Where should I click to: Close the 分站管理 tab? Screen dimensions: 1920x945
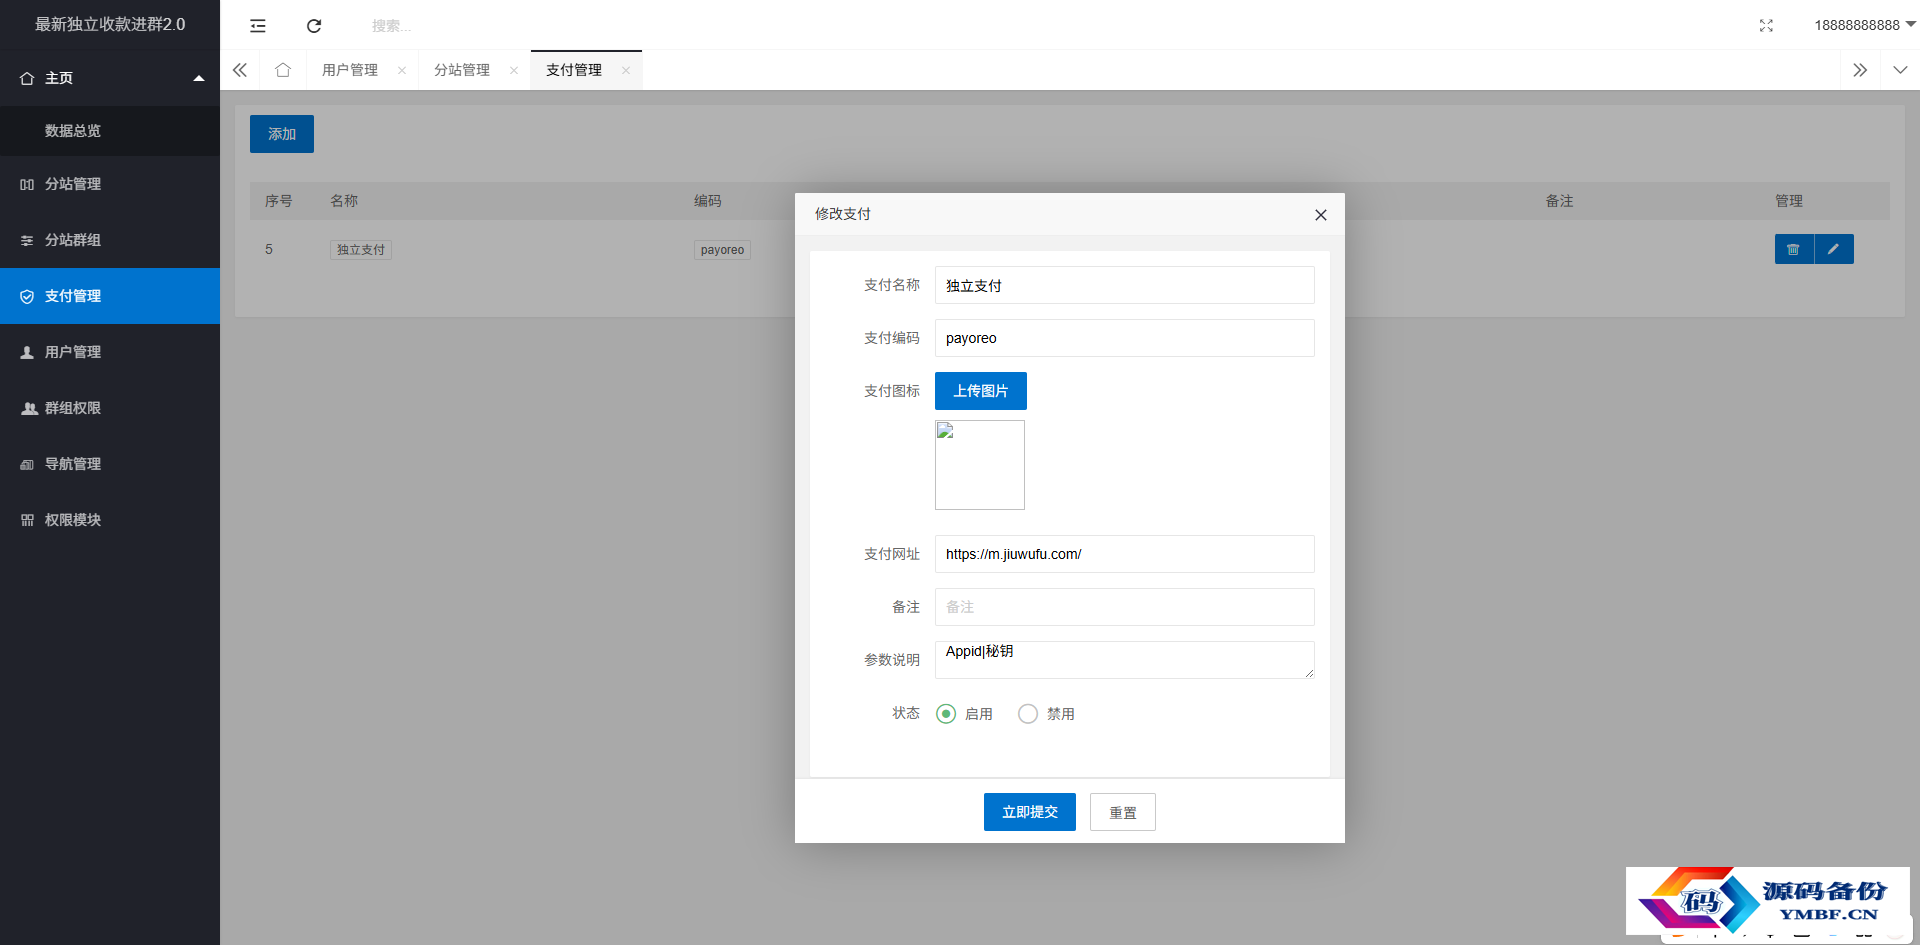coord(514,70)
